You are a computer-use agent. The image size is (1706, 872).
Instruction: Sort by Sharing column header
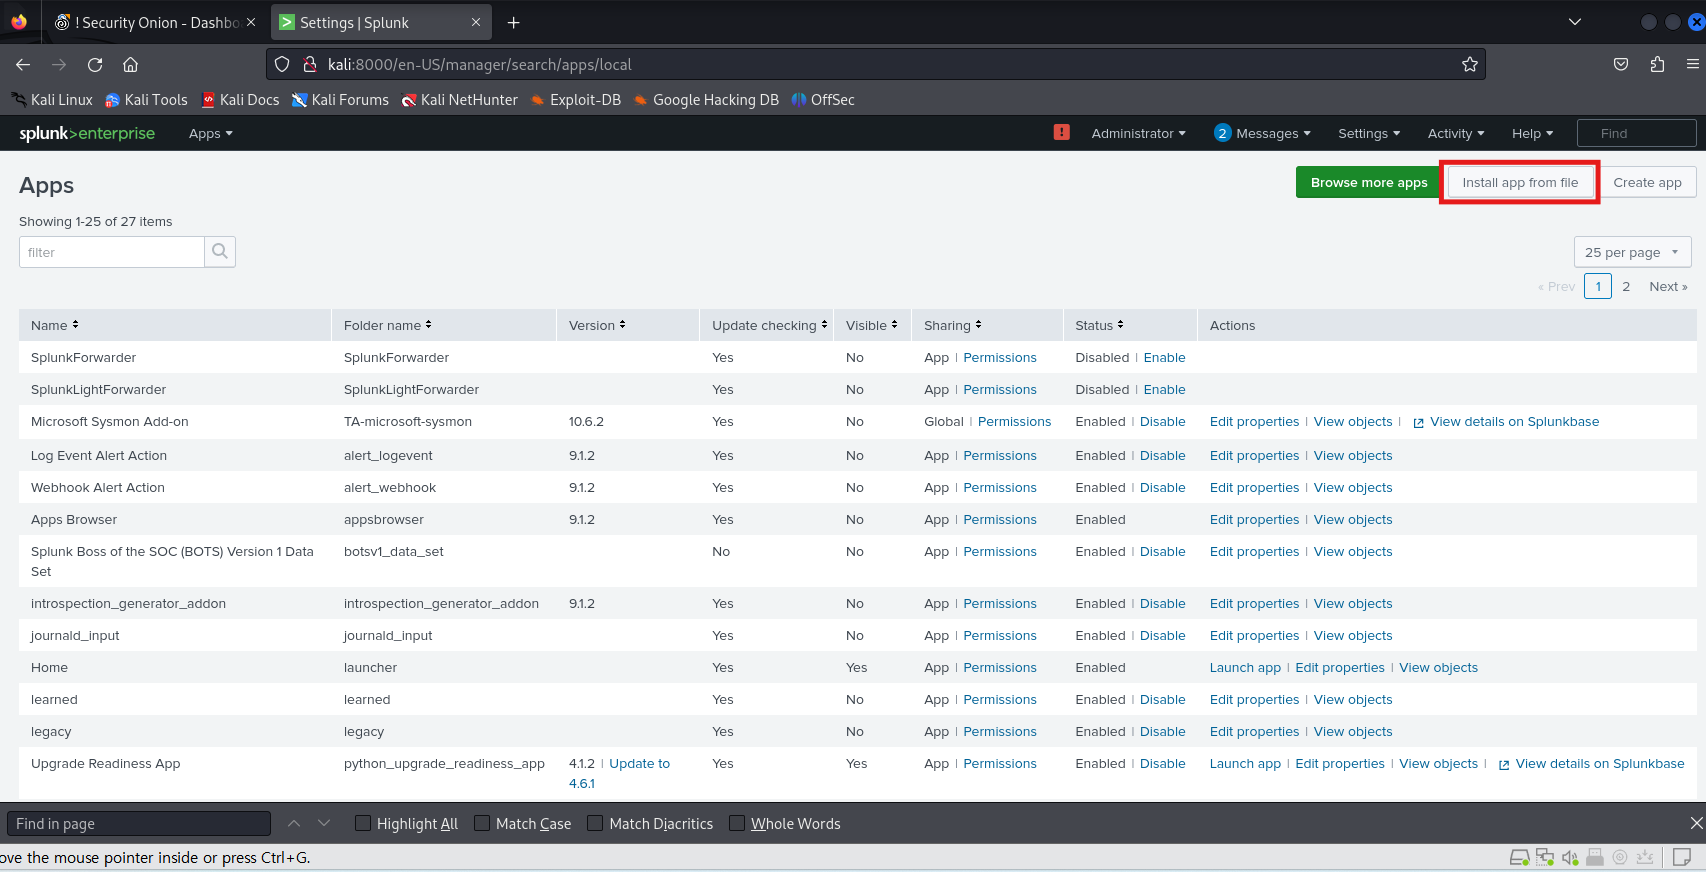[x=953, y=325]
